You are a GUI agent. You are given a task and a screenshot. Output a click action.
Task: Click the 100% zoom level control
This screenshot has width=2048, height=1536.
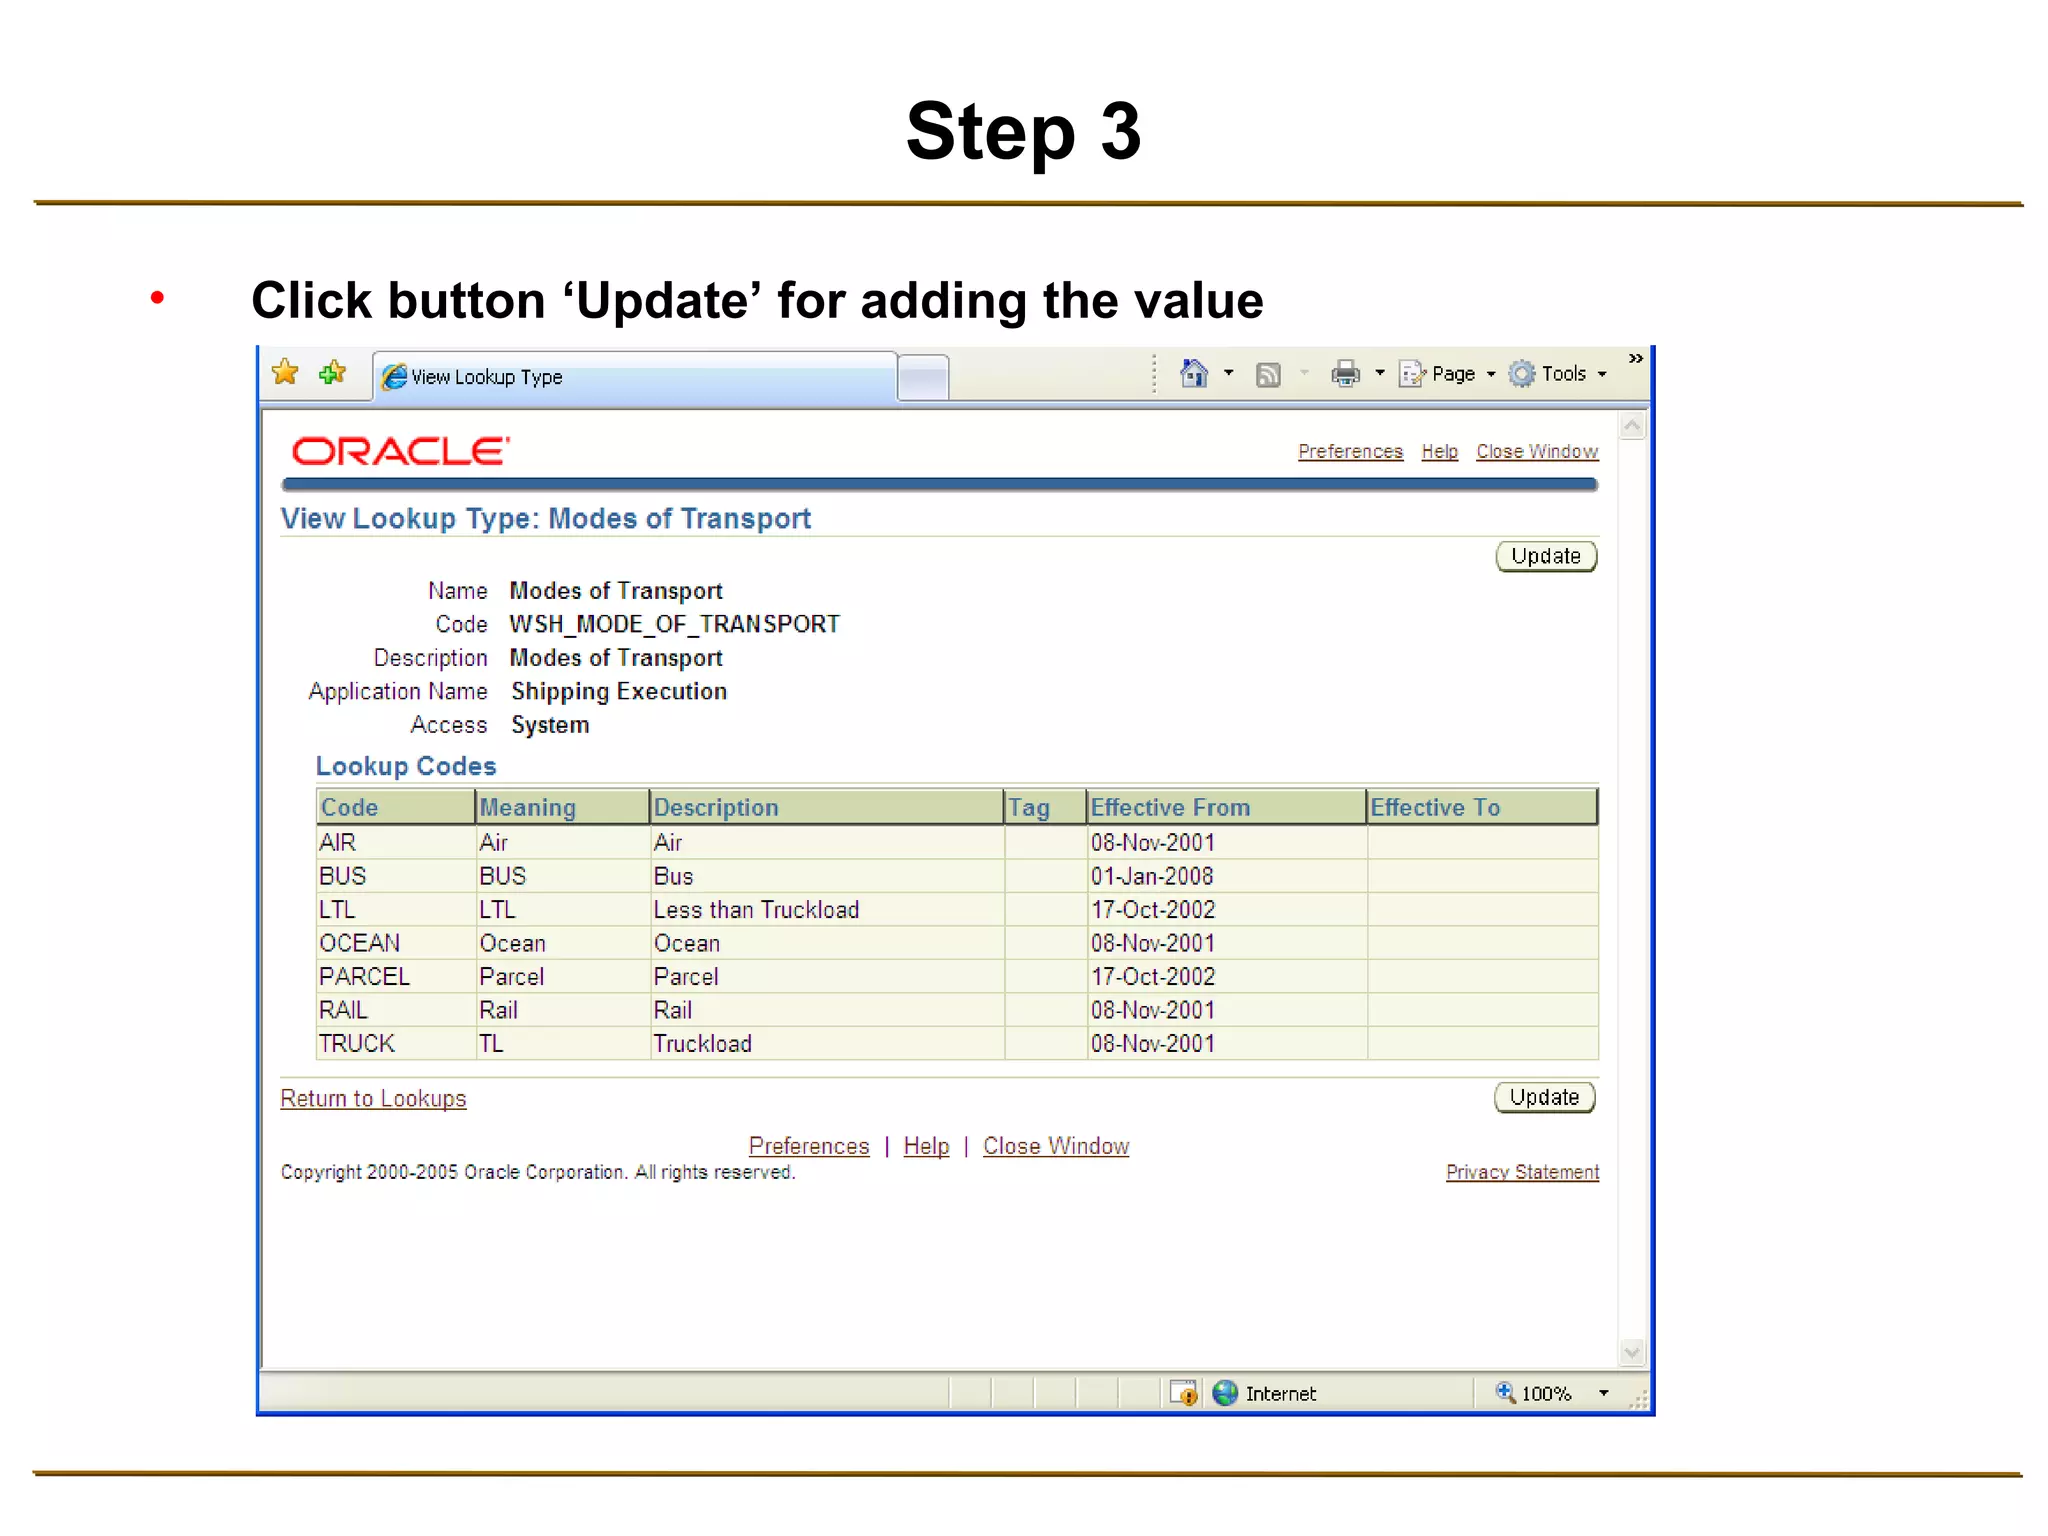tap(1534, 1393)
